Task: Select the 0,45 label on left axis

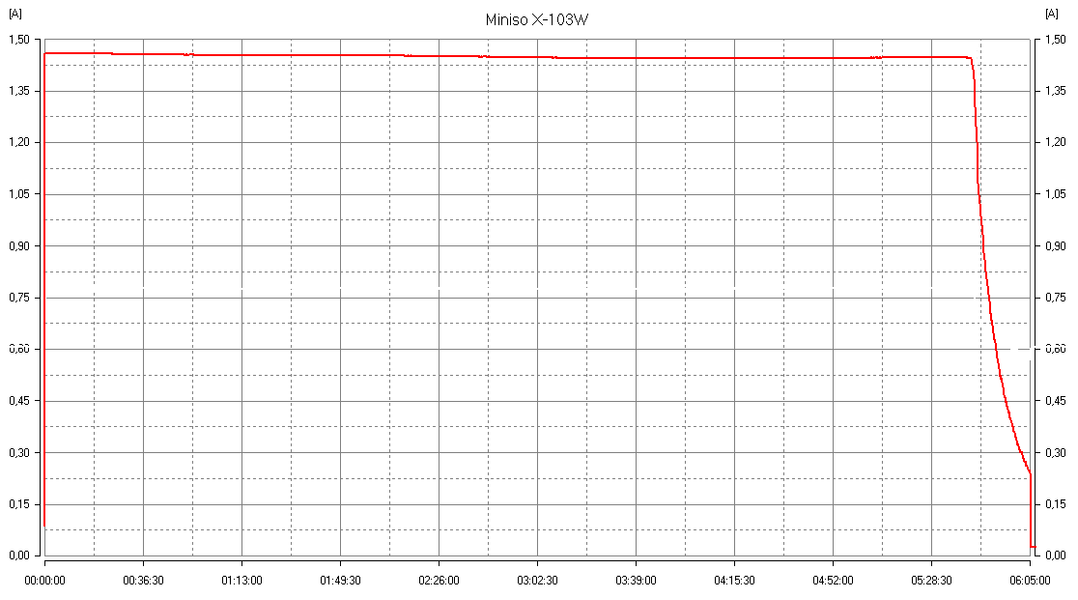Action: tap(19, 401)
